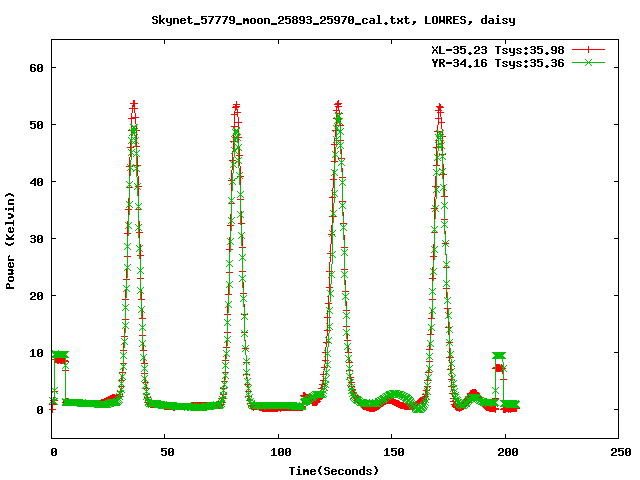The height and width of the screenshot is (480, 640).
Task: Click the x-axis tick label 150
Action: (x=394, y=452)
